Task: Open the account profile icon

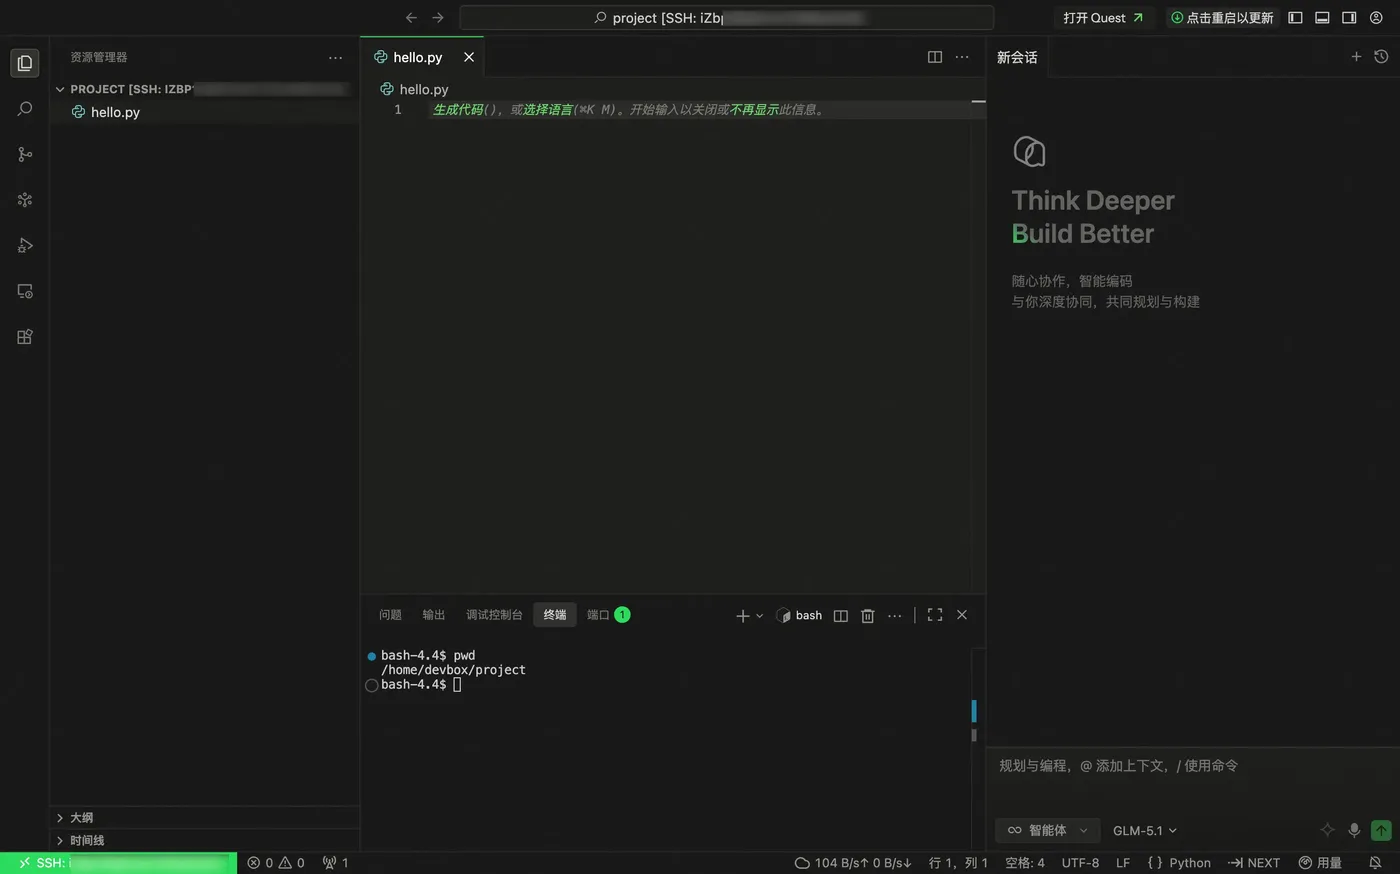Action: 1376,18
